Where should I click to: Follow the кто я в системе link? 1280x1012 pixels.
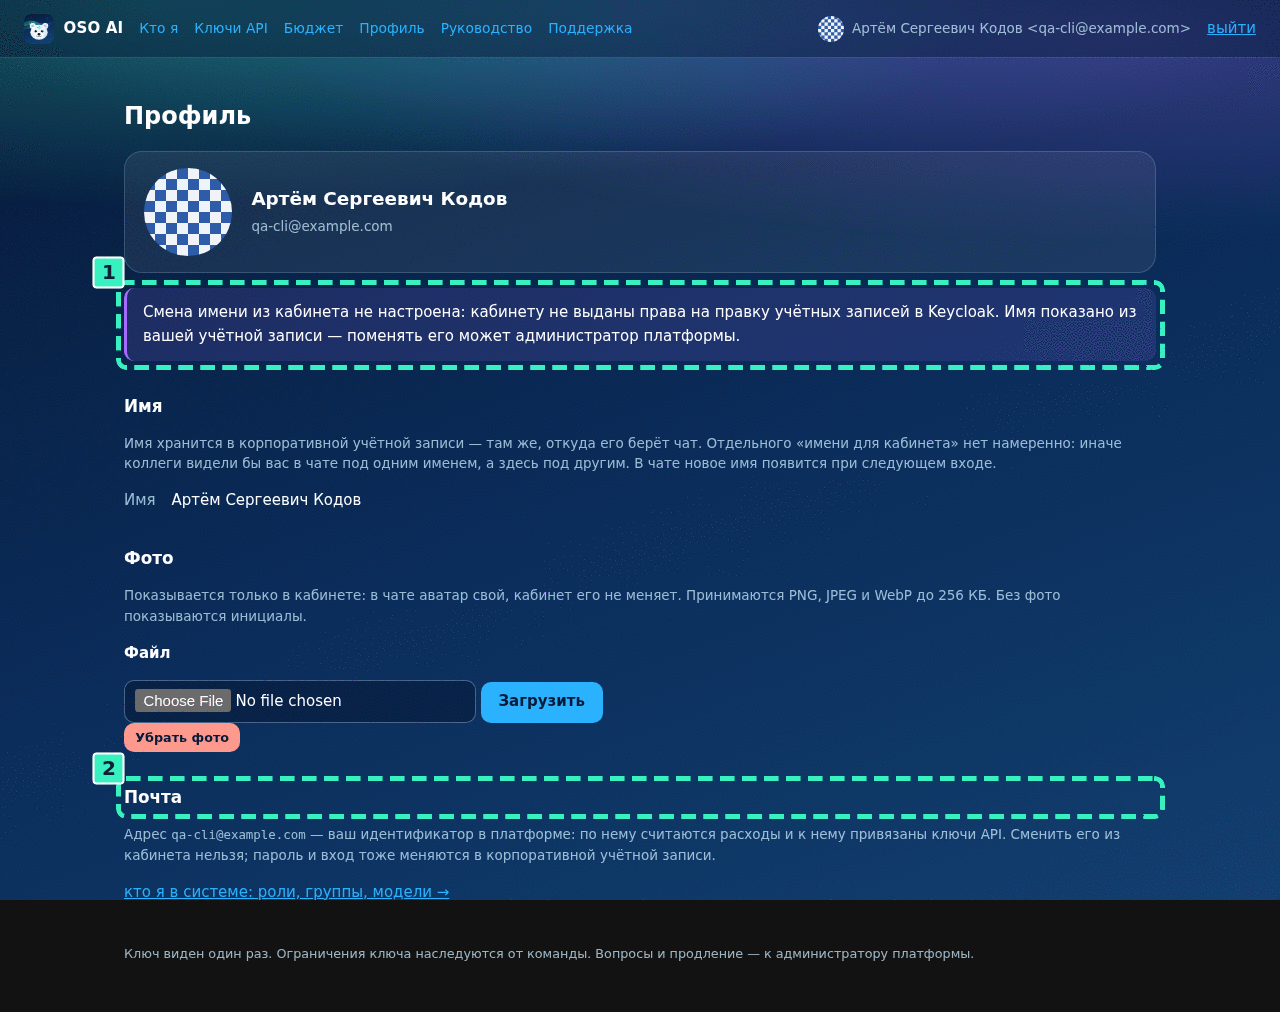(x=287, y=892)
